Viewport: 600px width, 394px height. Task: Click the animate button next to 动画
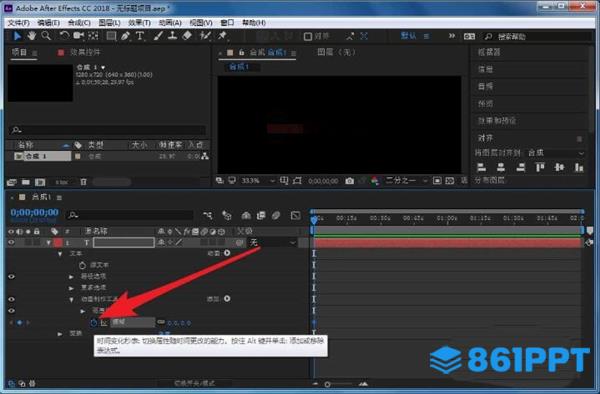coord(227,253)
